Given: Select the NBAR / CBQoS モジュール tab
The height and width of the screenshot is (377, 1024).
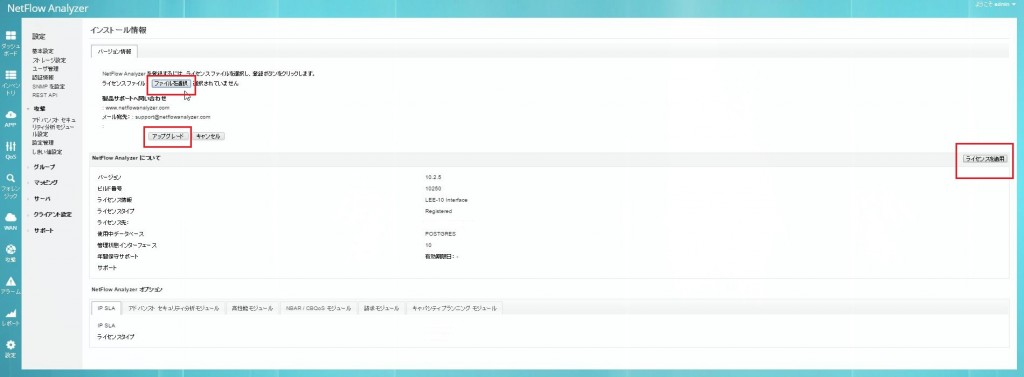Looking at the screenshot, I should pos(318,308).
